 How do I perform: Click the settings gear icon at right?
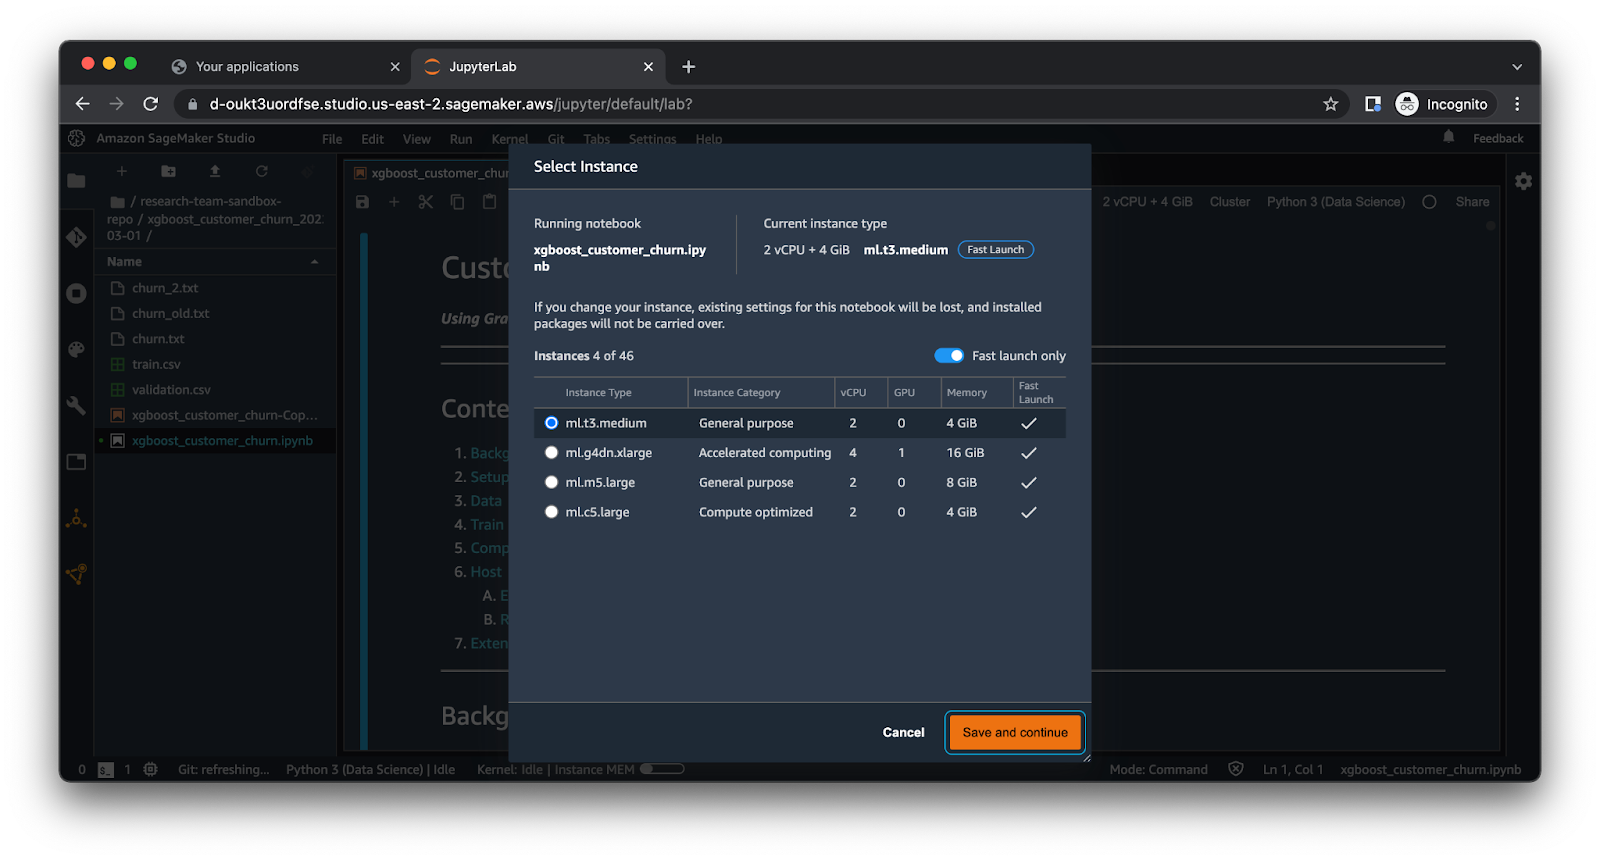pyautogui.click(x=1523, y=181)
